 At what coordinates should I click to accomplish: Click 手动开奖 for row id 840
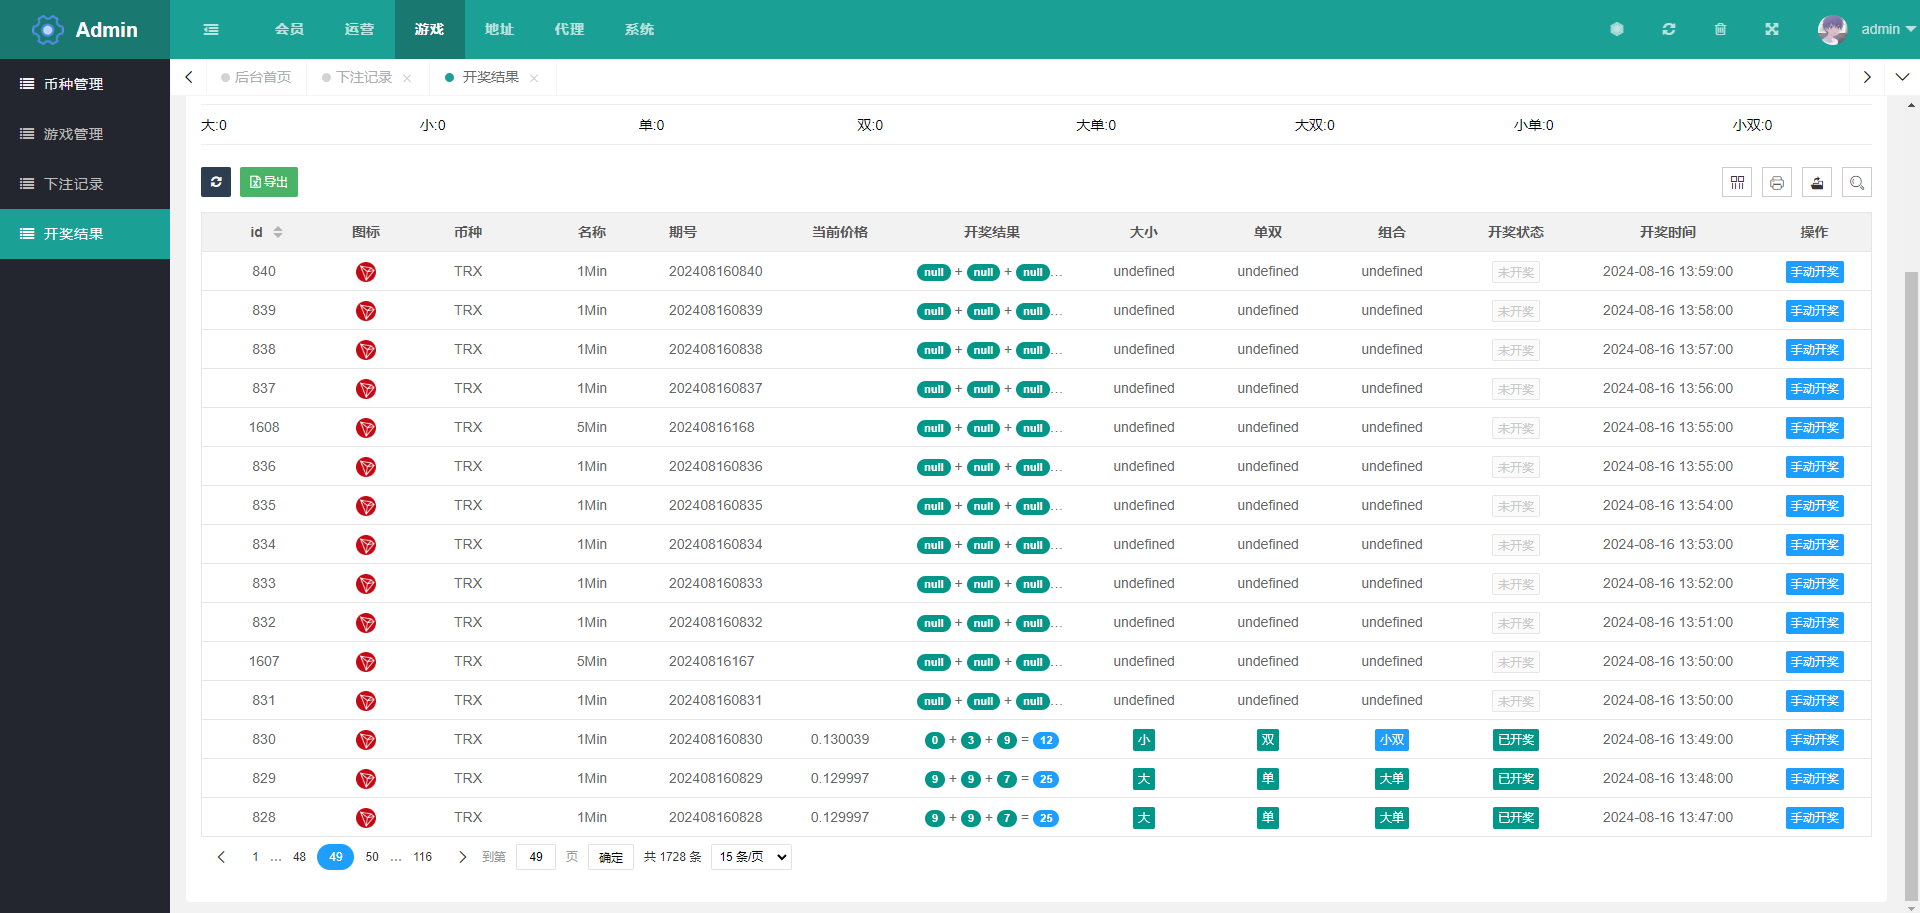pyautogui.click(x=1814, y=272)
